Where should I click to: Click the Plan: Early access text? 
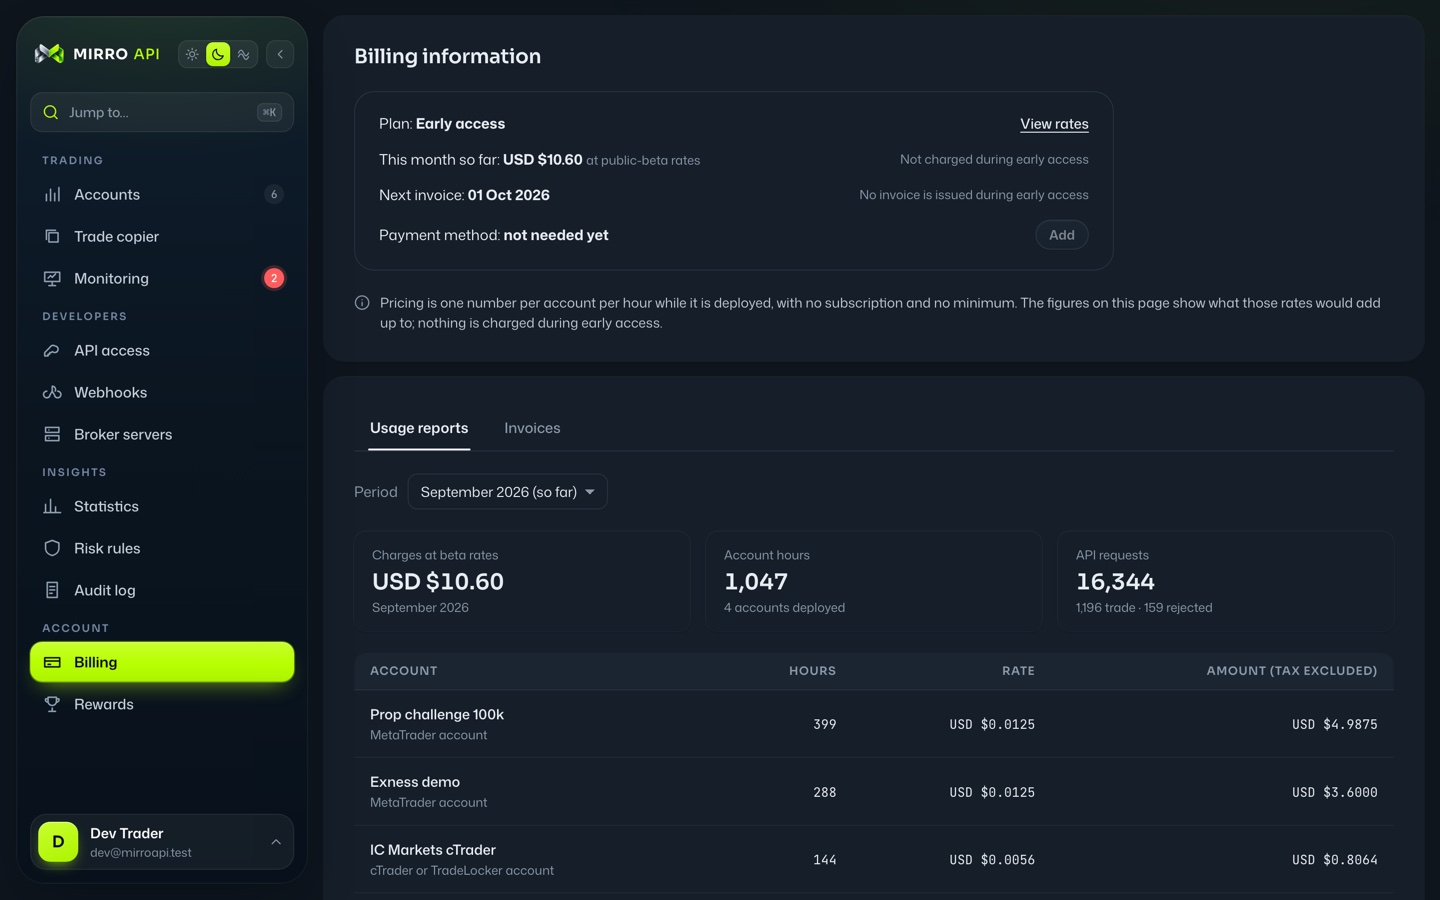[x=442, y=124]
